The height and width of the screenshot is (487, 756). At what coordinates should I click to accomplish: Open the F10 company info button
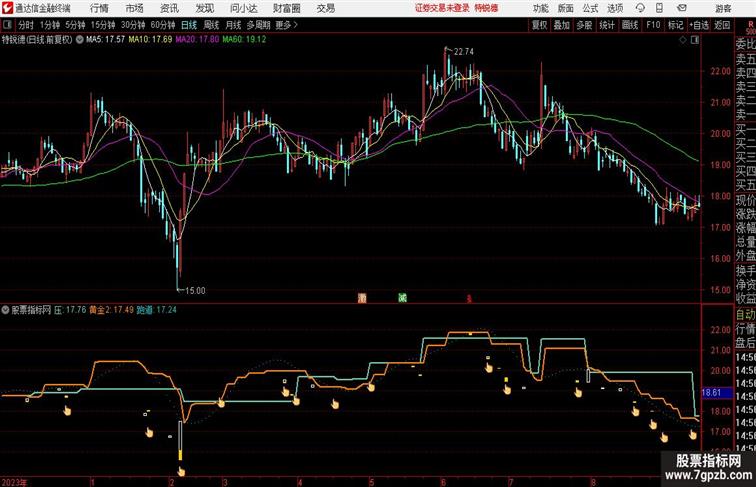coord(653,25)
